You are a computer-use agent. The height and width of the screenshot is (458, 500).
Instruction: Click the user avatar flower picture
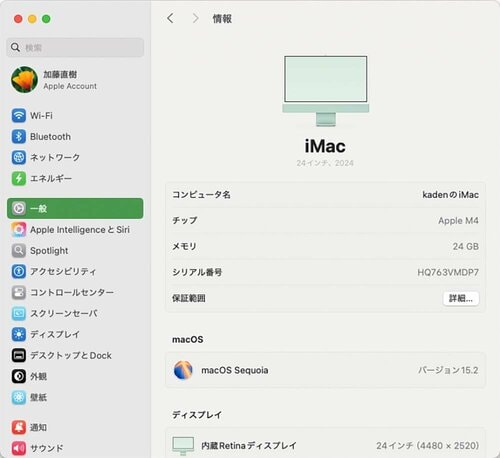coord(24,80)
